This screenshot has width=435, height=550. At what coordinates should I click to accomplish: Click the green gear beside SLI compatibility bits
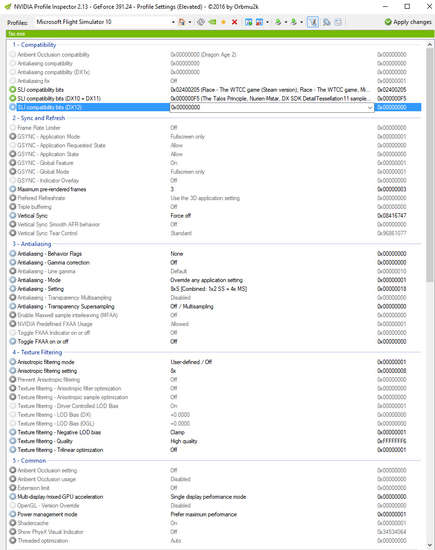[x=13, y=89]
